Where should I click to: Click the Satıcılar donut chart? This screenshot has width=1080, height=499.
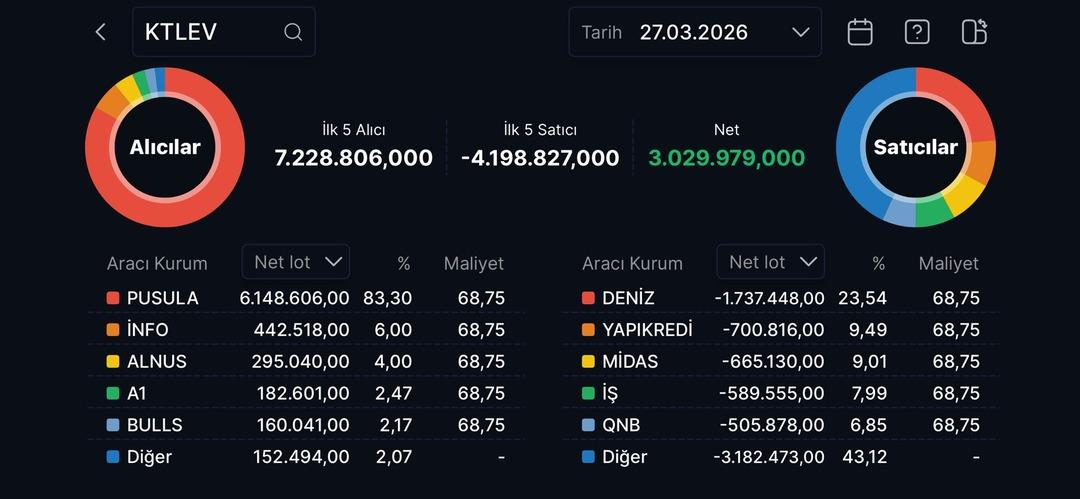(x=915, y=148)
